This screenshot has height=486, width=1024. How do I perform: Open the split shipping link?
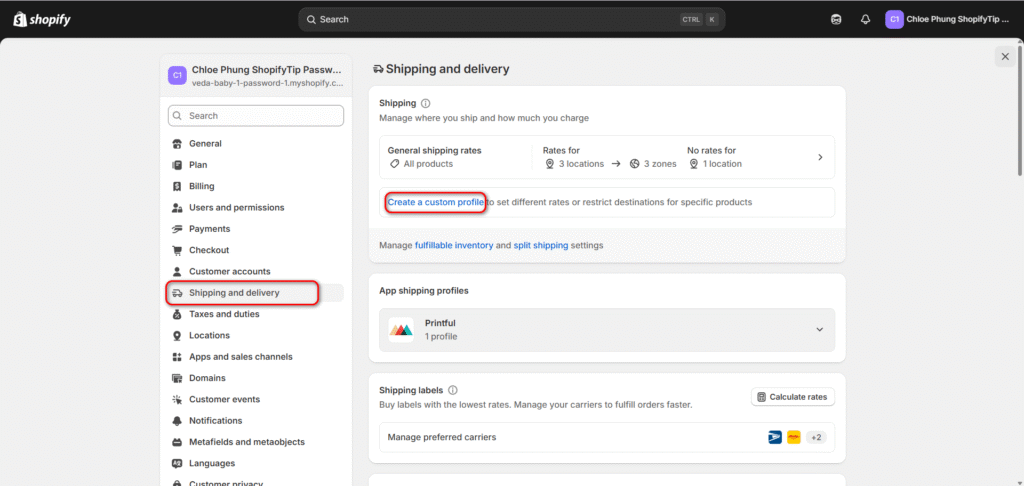541,246
